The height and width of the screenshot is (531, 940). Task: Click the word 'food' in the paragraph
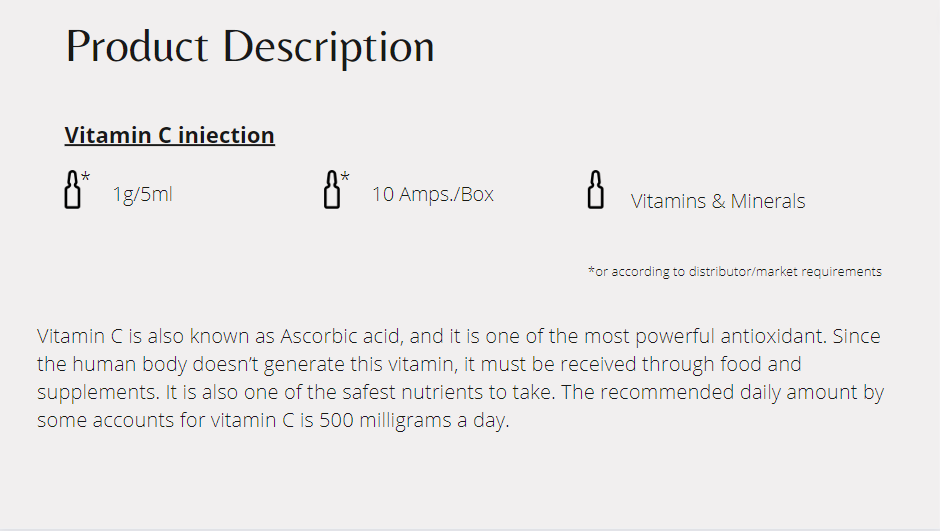click(736, 364)
